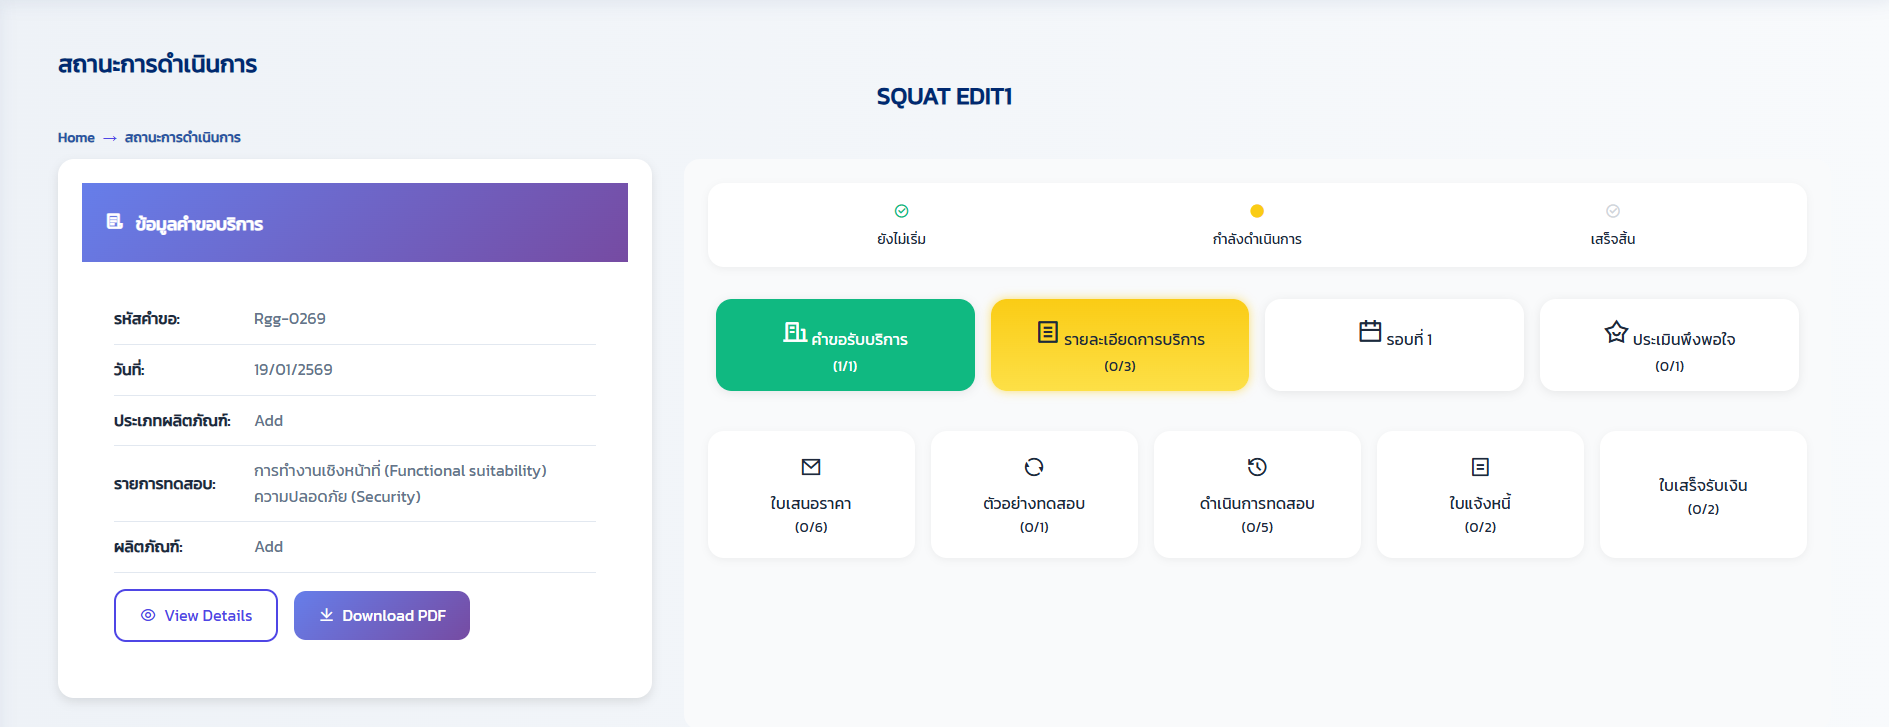Click the star icon for ประเมินพึงพอใจ
1889x727 pixels.
1616,332
